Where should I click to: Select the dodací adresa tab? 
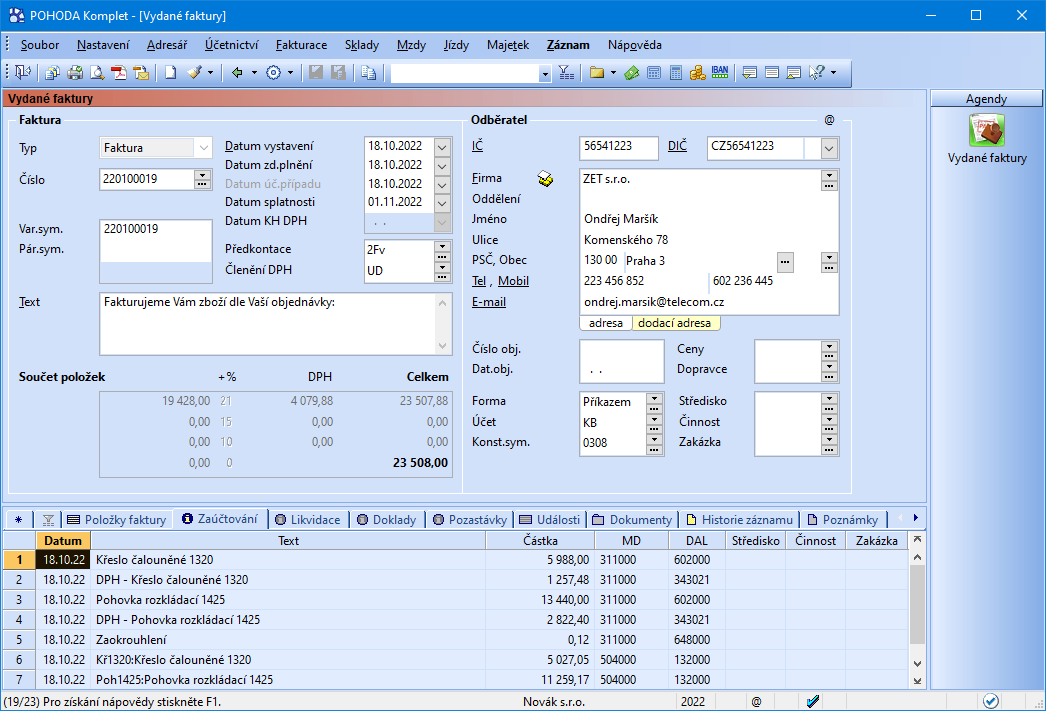point(675,323)
